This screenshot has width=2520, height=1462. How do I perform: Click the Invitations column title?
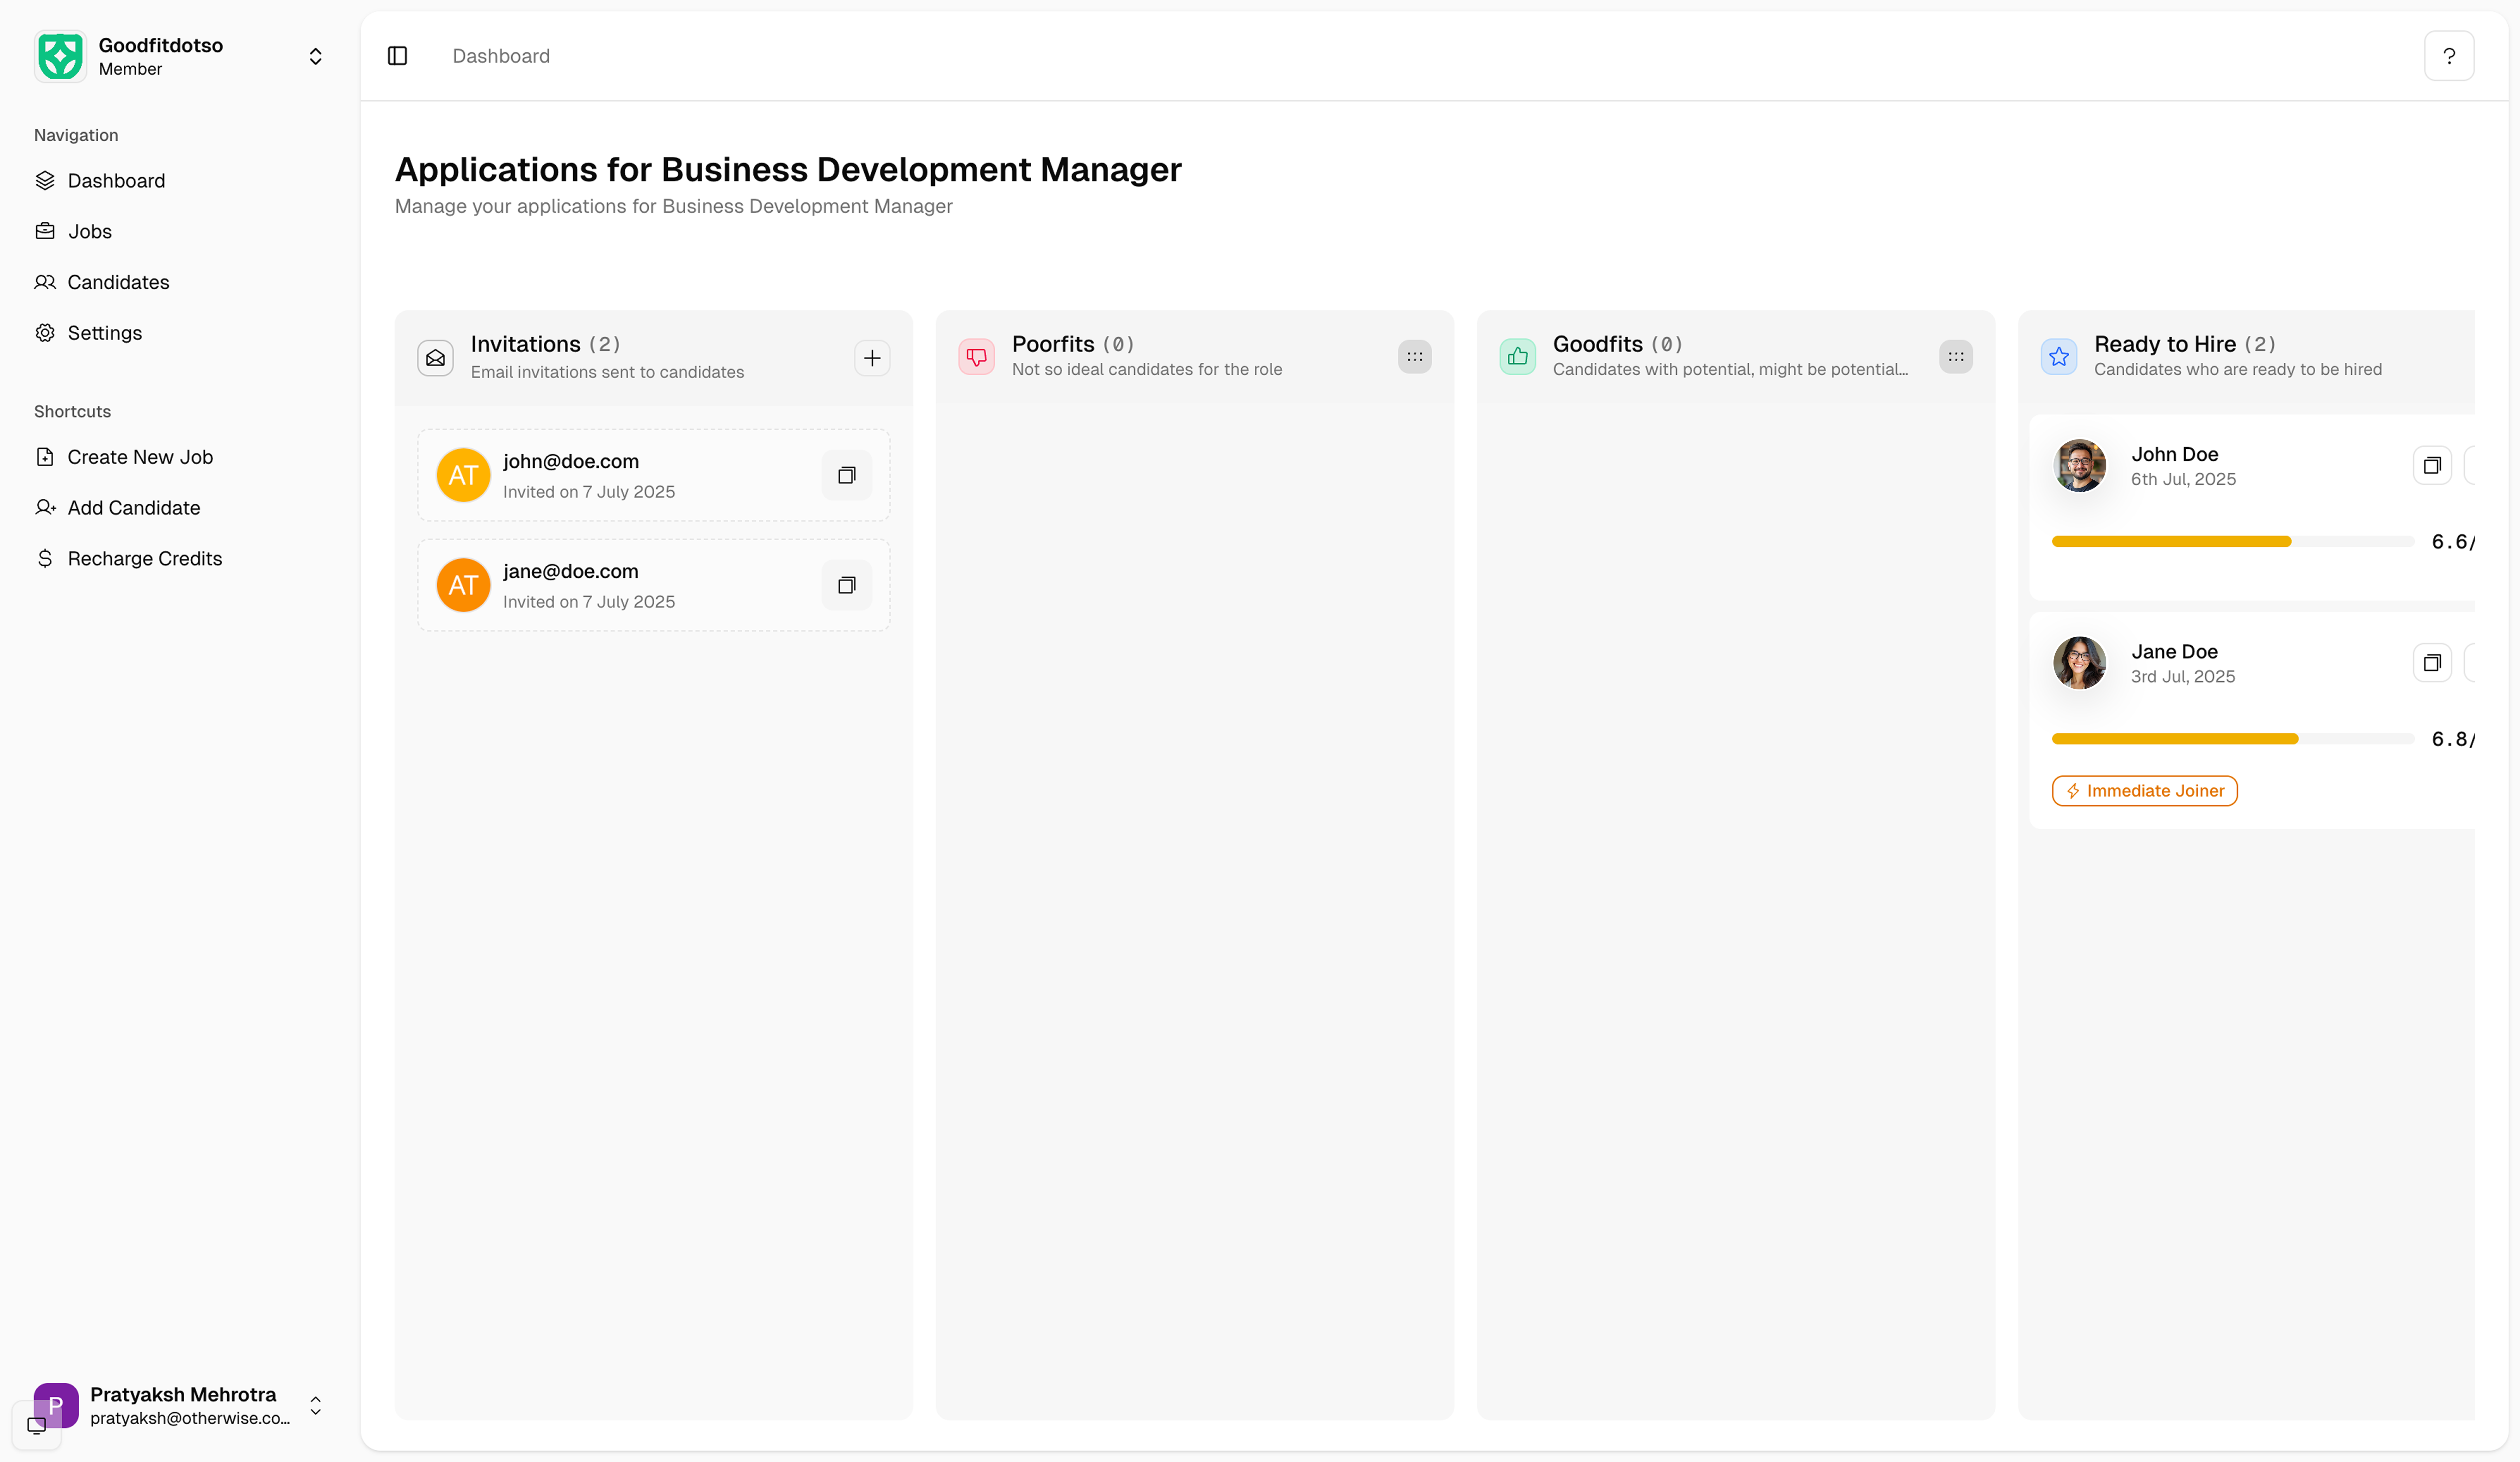coord(525,344)
